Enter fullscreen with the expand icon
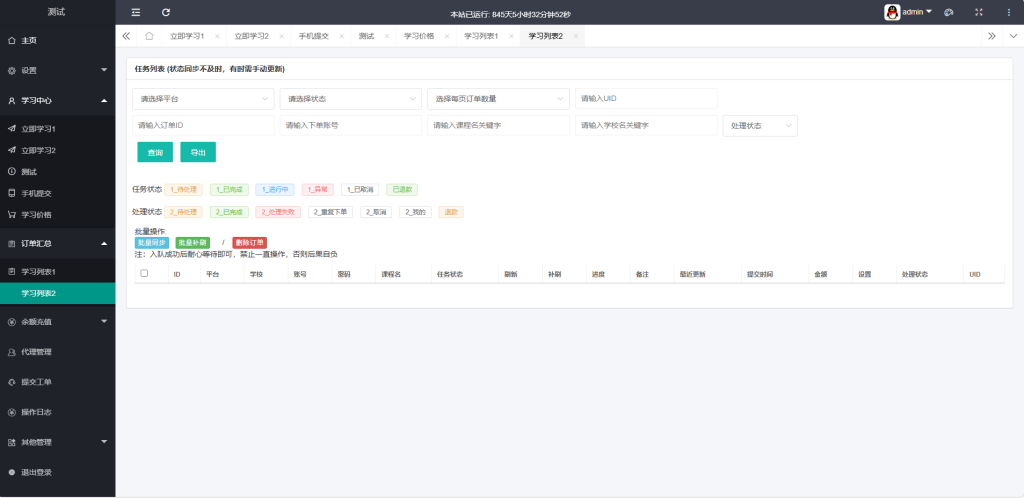Image resolution: width=1024 pixels, height=498 pixels. [x=978, y=12]
